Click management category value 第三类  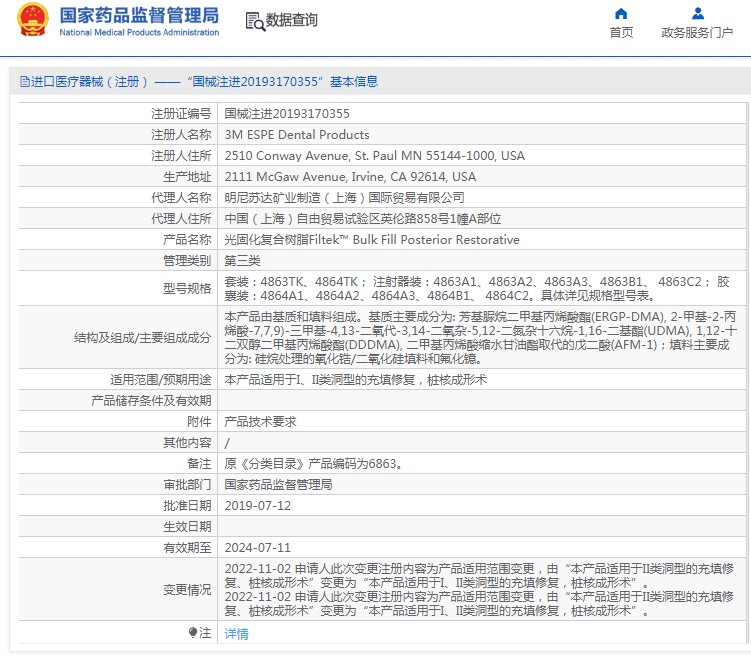point(242,261)
